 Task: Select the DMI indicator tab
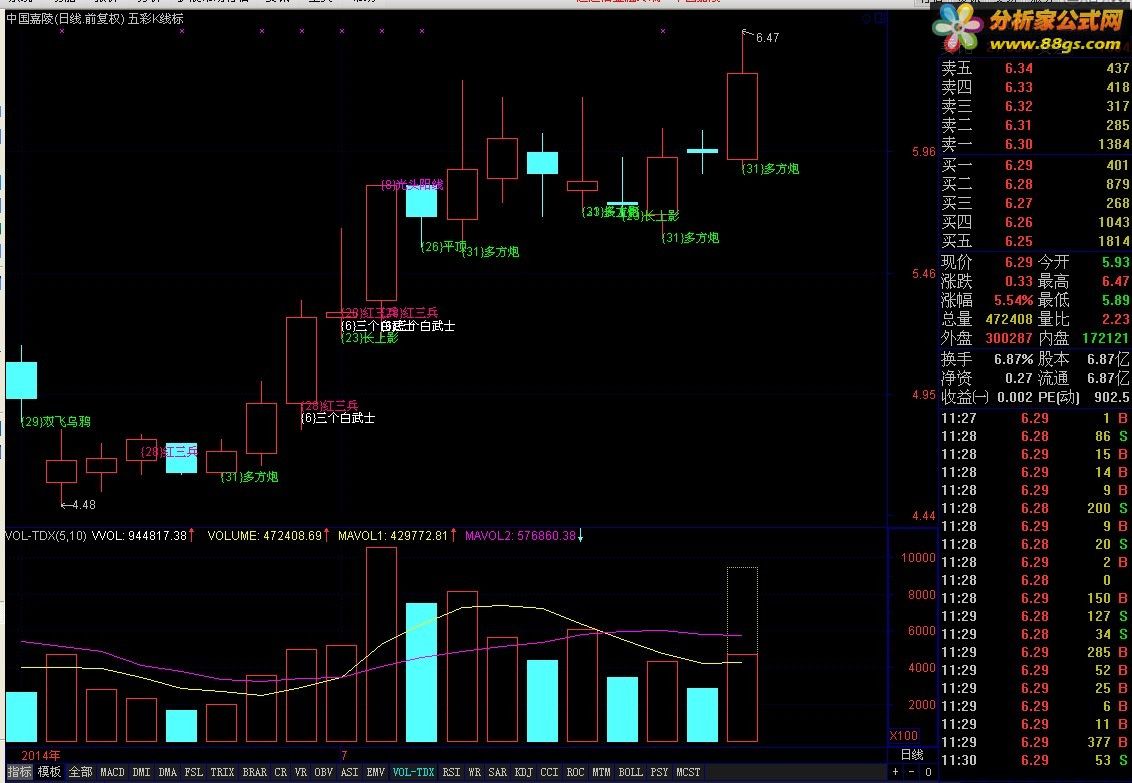point(142,772)
